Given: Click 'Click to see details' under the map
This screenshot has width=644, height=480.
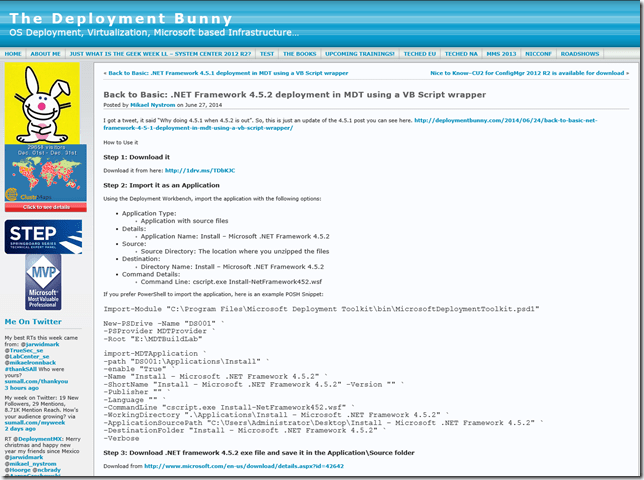Looking at the screenshot, I should tap(42, 207).
